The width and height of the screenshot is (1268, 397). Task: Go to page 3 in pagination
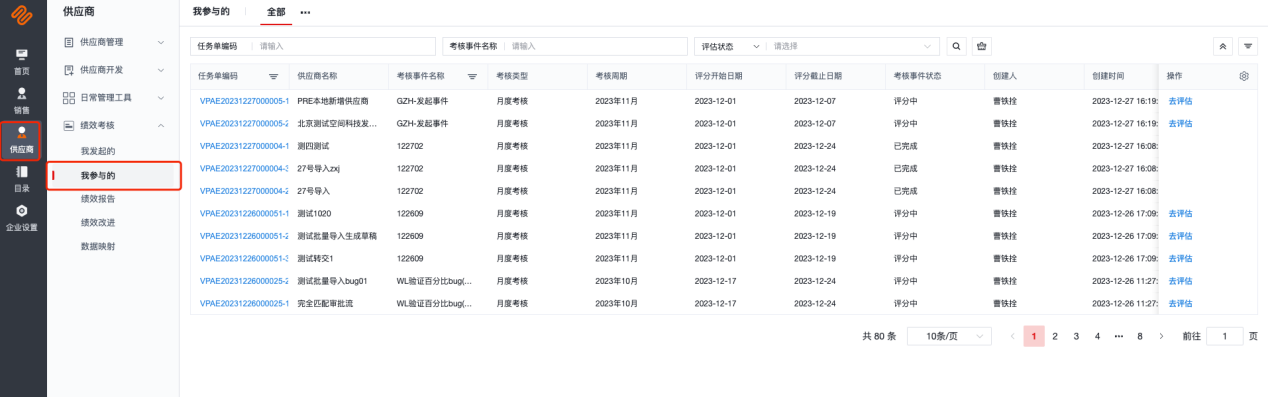coord(1076,336)
